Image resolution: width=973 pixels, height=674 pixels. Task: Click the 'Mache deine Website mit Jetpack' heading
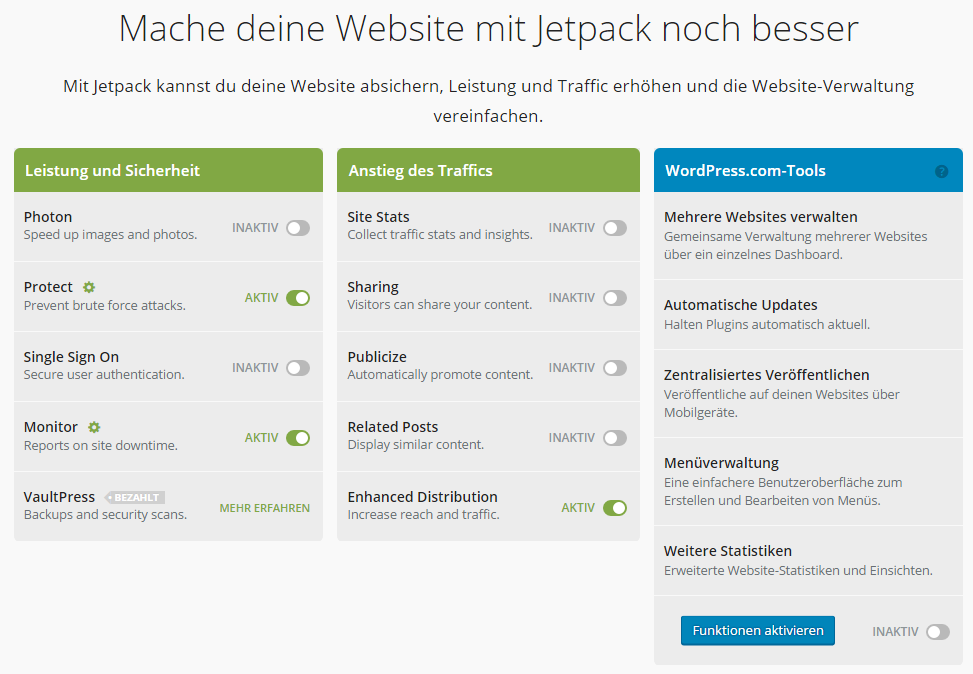[488, 29]
